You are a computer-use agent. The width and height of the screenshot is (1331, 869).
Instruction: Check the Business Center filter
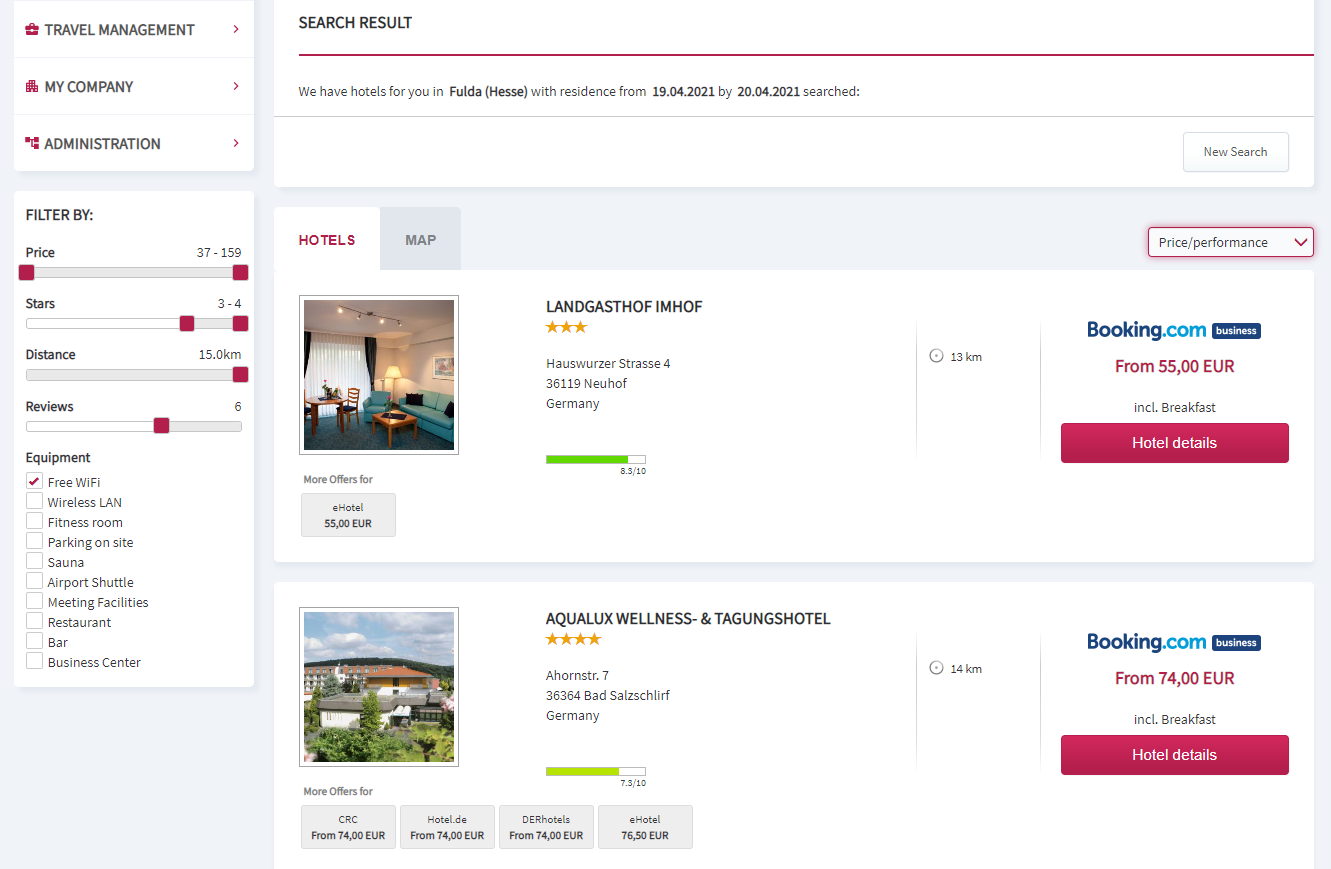35,661
